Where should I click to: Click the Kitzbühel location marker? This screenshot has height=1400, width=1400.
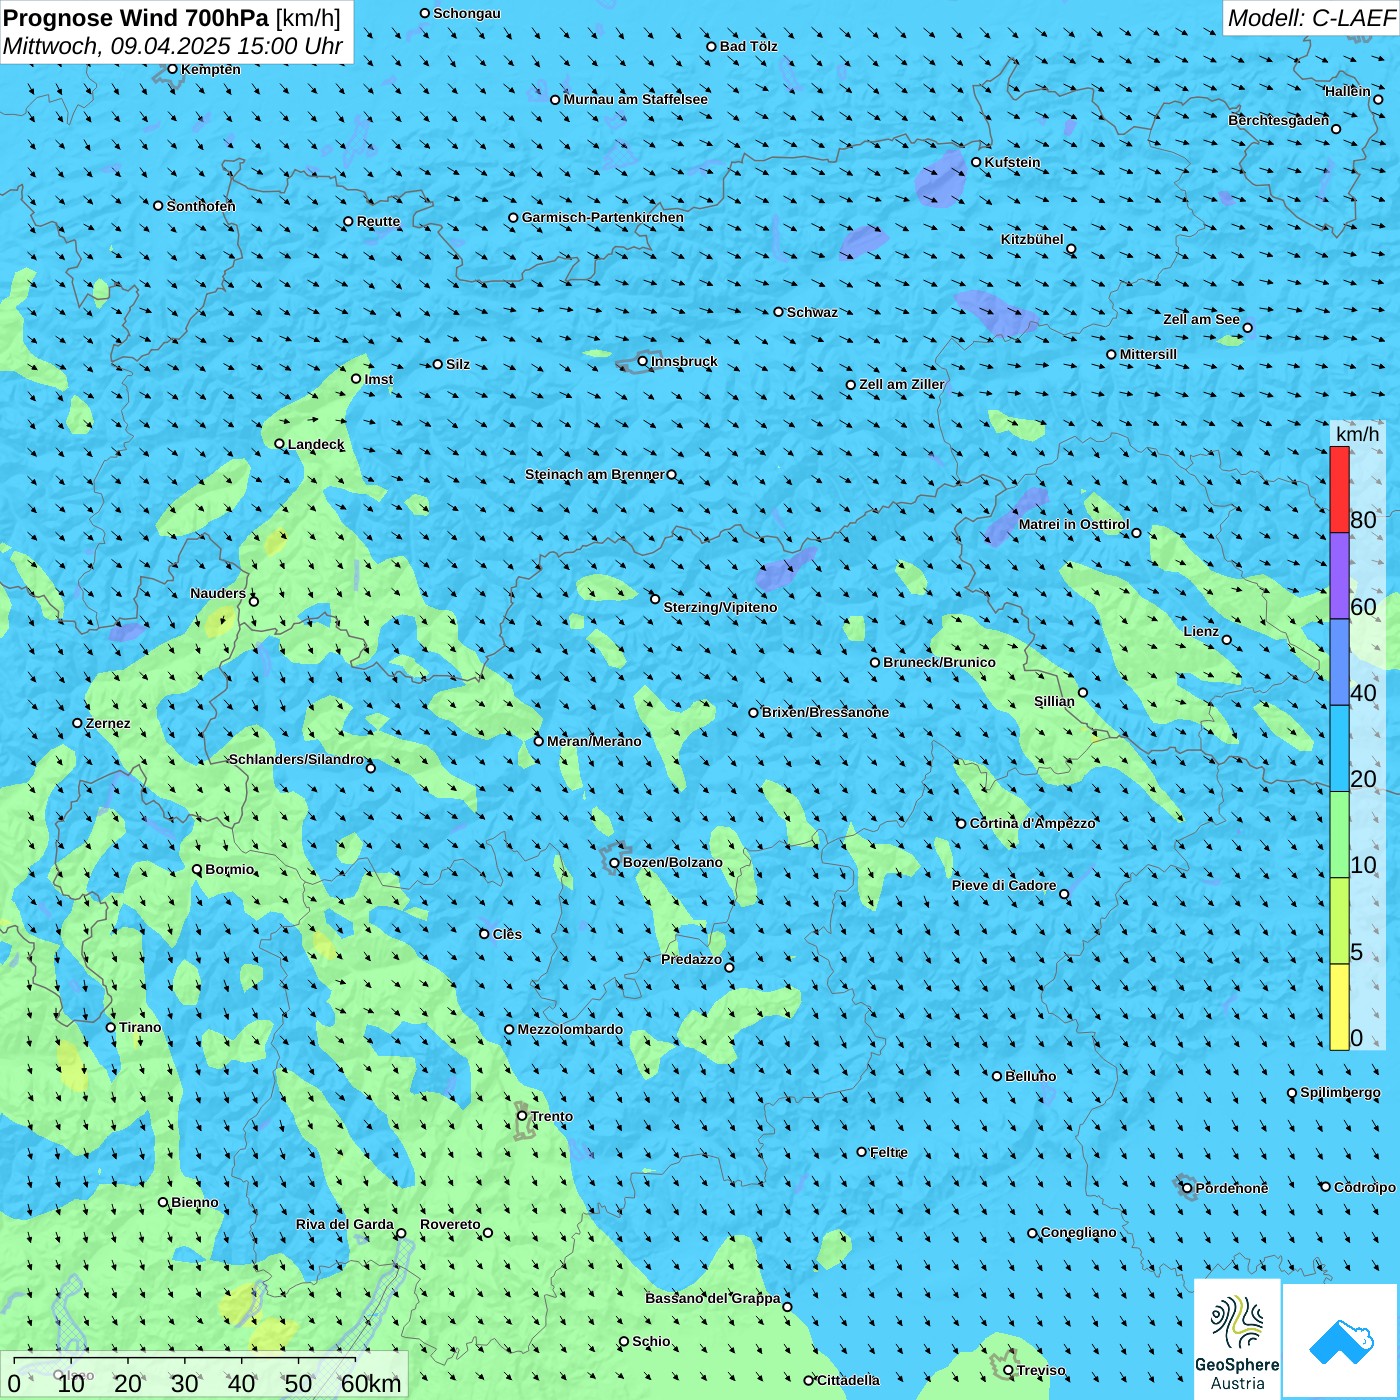tap(1071, 249)
